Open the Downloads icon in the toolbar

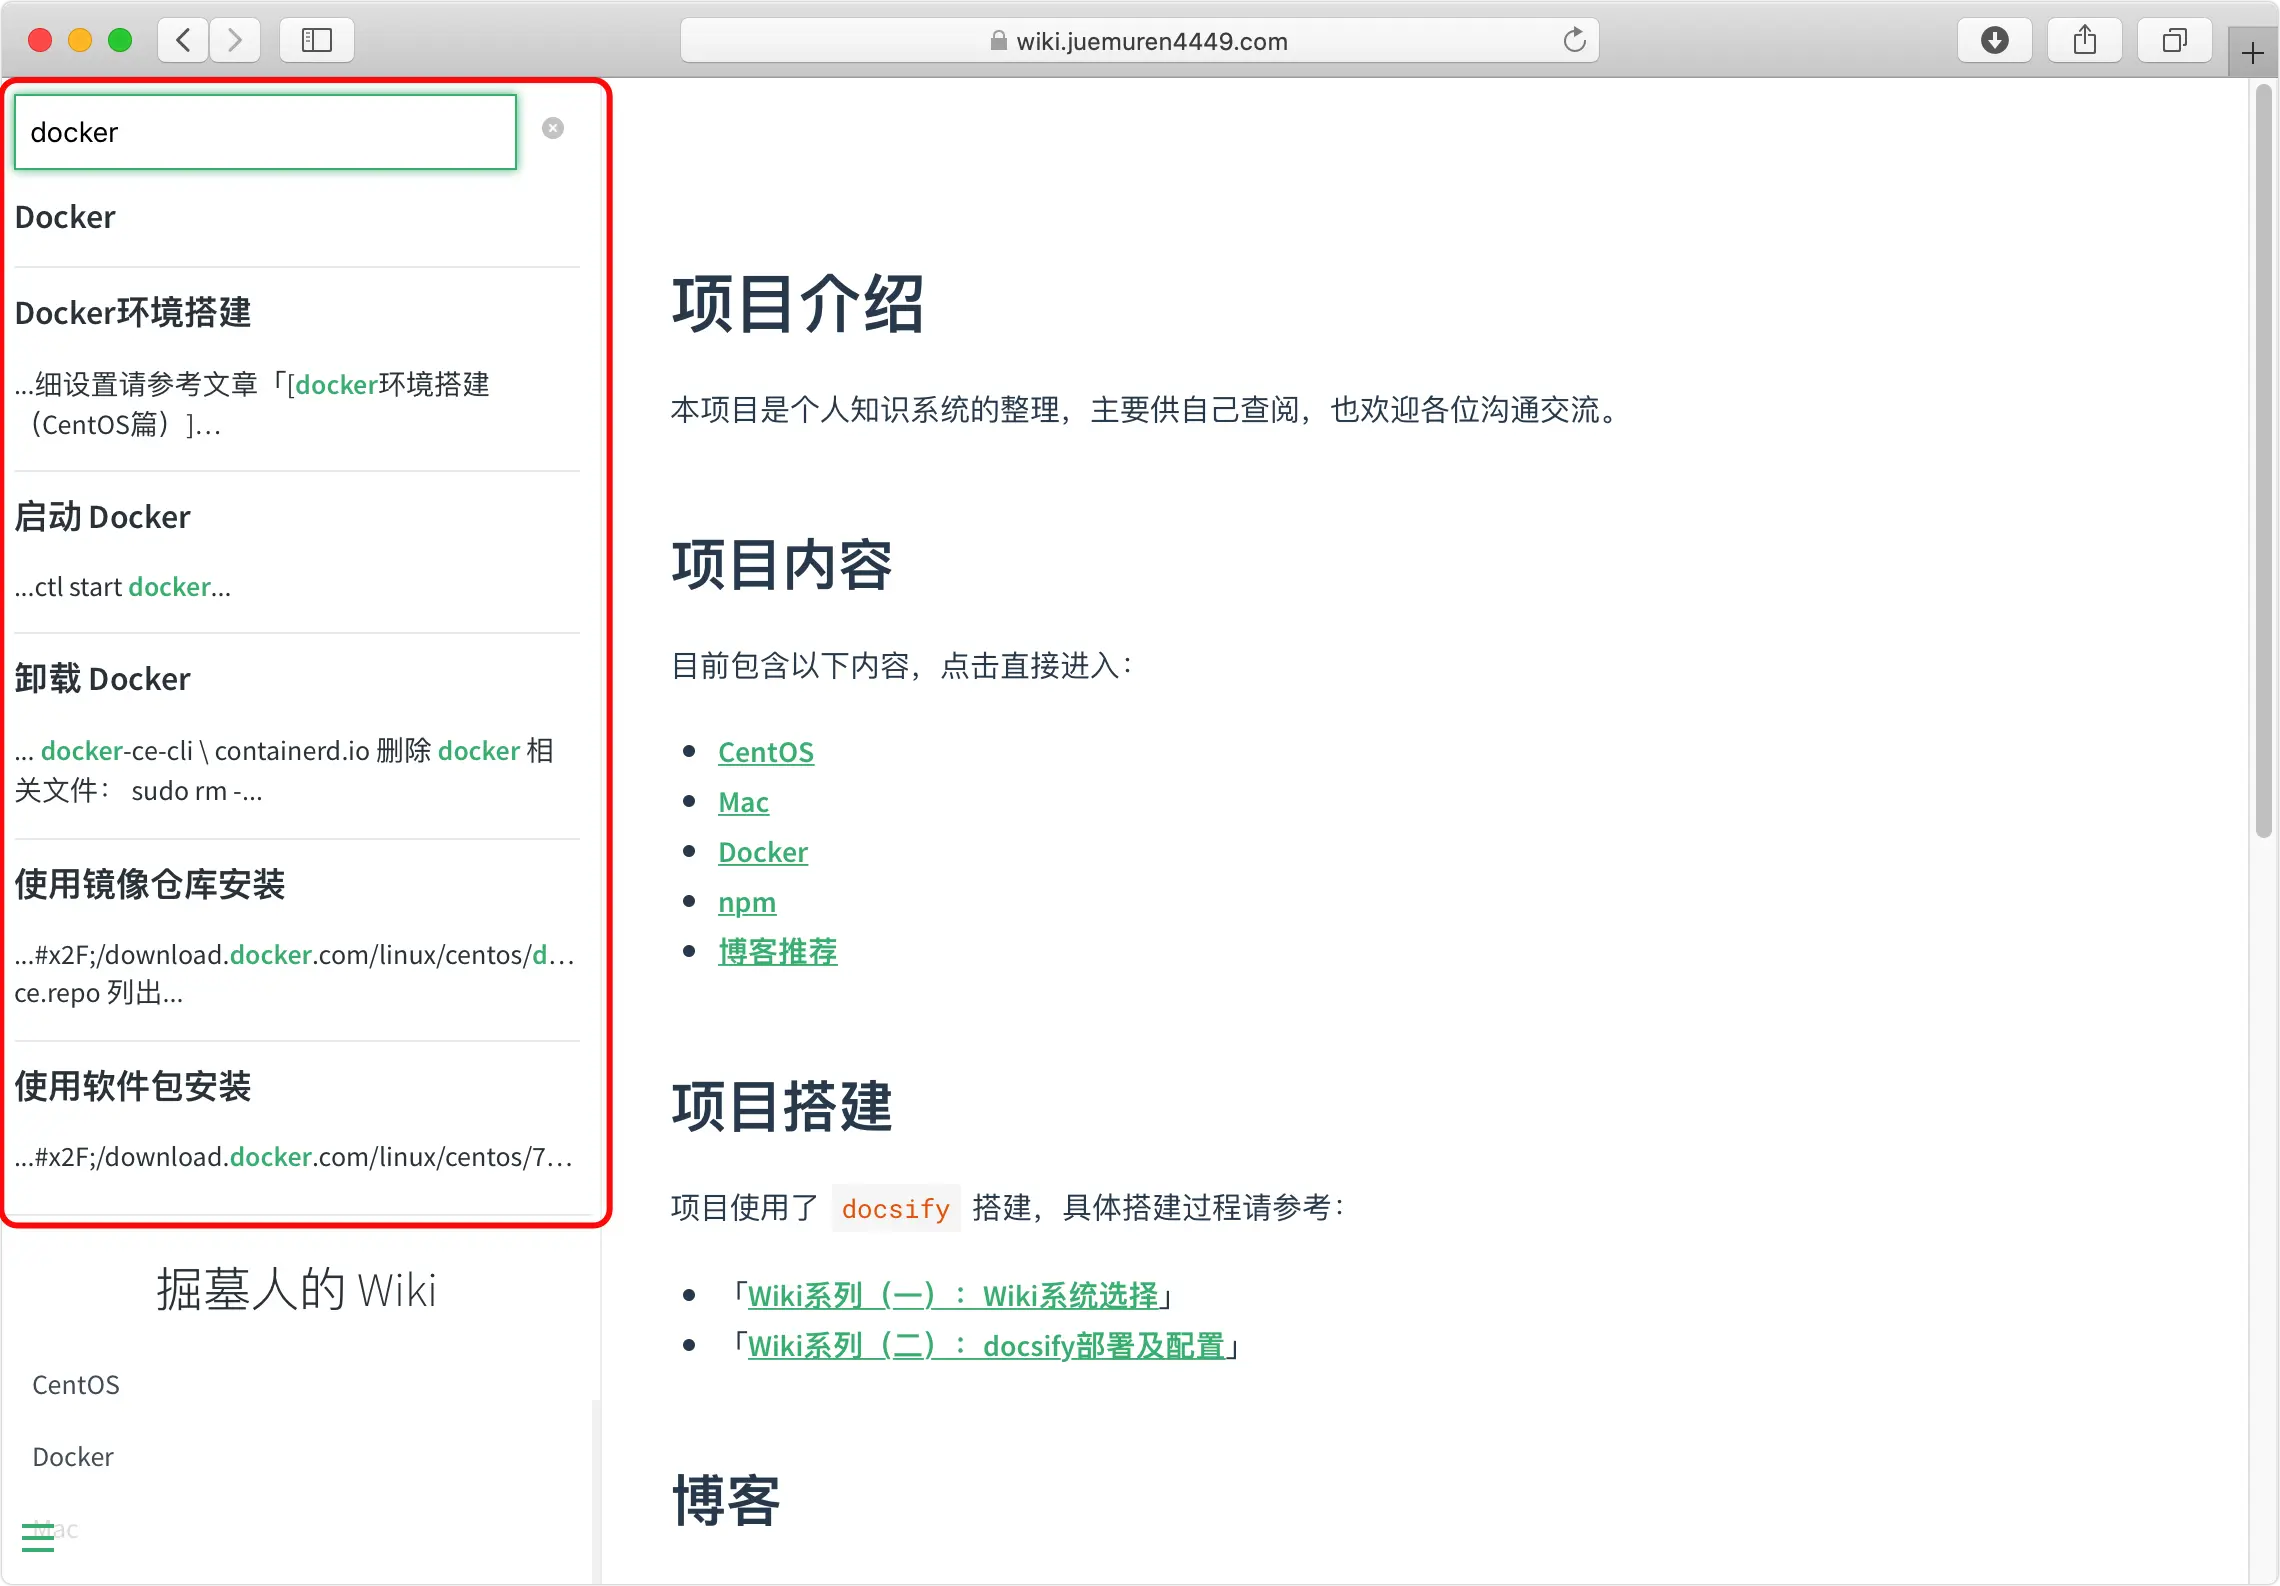coord(1994,40)
